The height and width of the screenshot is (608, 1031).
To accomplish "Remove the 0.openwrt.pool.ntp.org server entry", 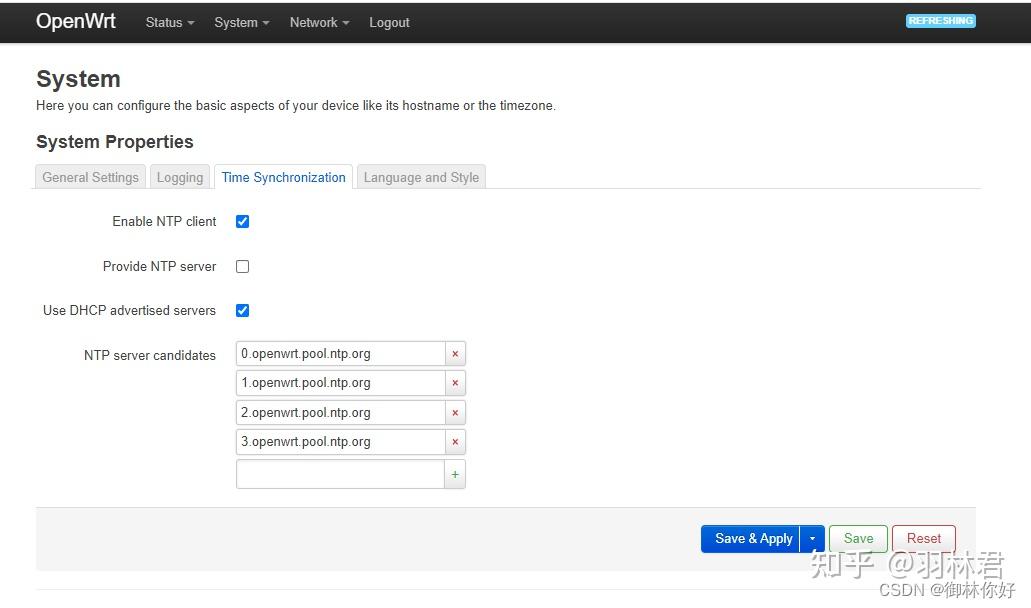I will coord(455,354).
